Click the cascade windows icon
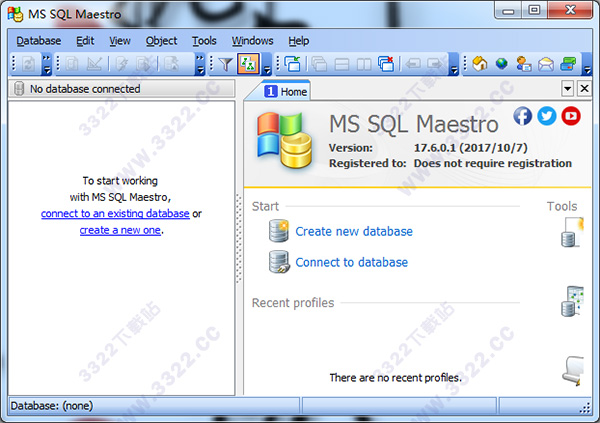The height and width of the screenshot is (423, 600). pyautogui.click(x=319, y=64)
